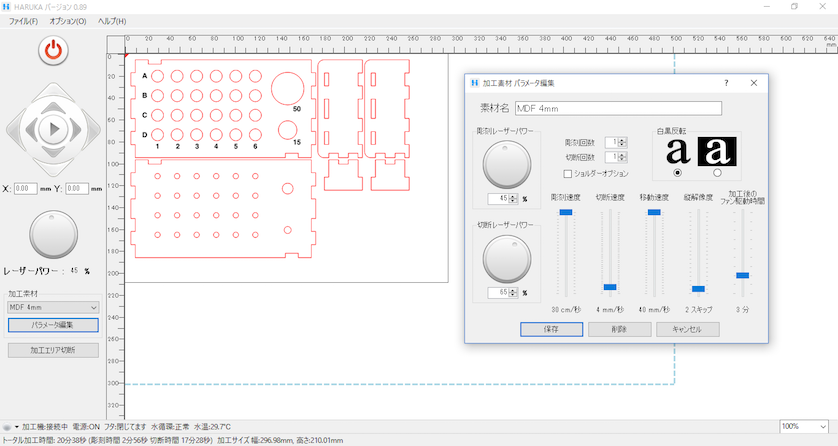Open the 加工素材 MDF 4mm dropdown
The width and height of the screenshot is (838, 446).
point(52,308)
